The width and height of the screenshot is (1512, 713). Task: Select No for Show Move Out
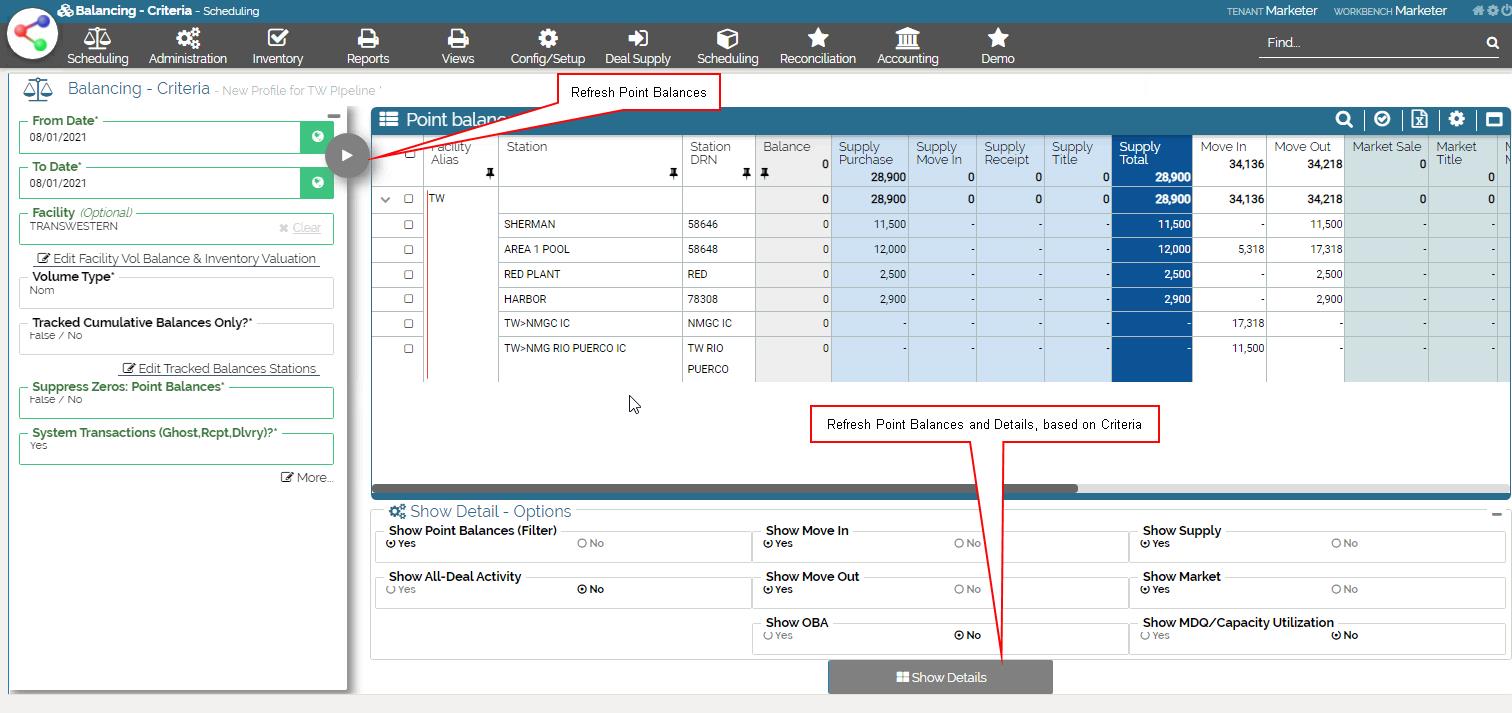tap(959, 590)
